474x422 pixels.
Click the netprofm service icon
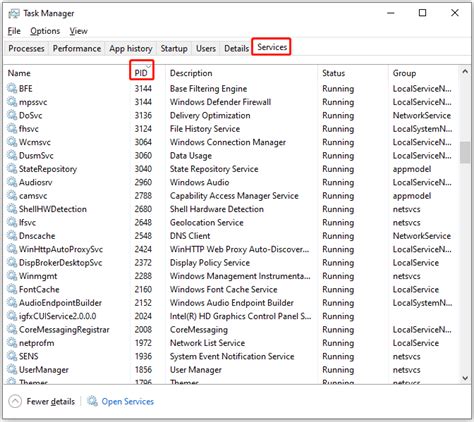click(12, 343)
